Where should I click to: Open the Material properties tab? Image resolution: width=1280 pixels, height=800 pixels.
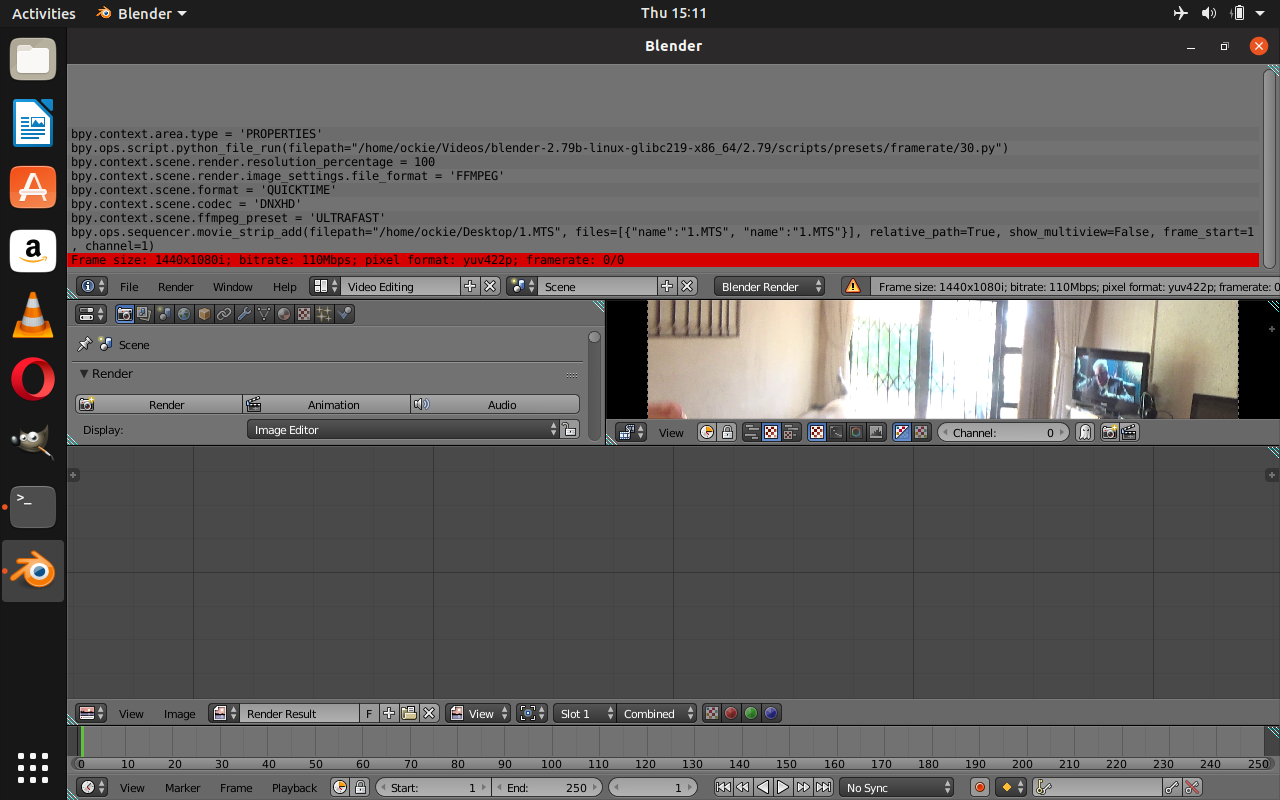(x=284, y=314)
